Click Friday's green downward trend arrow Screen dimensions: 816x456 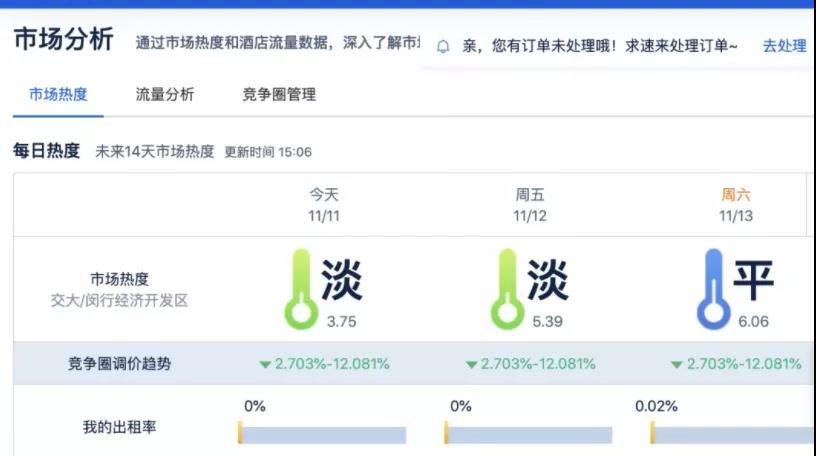471,365
